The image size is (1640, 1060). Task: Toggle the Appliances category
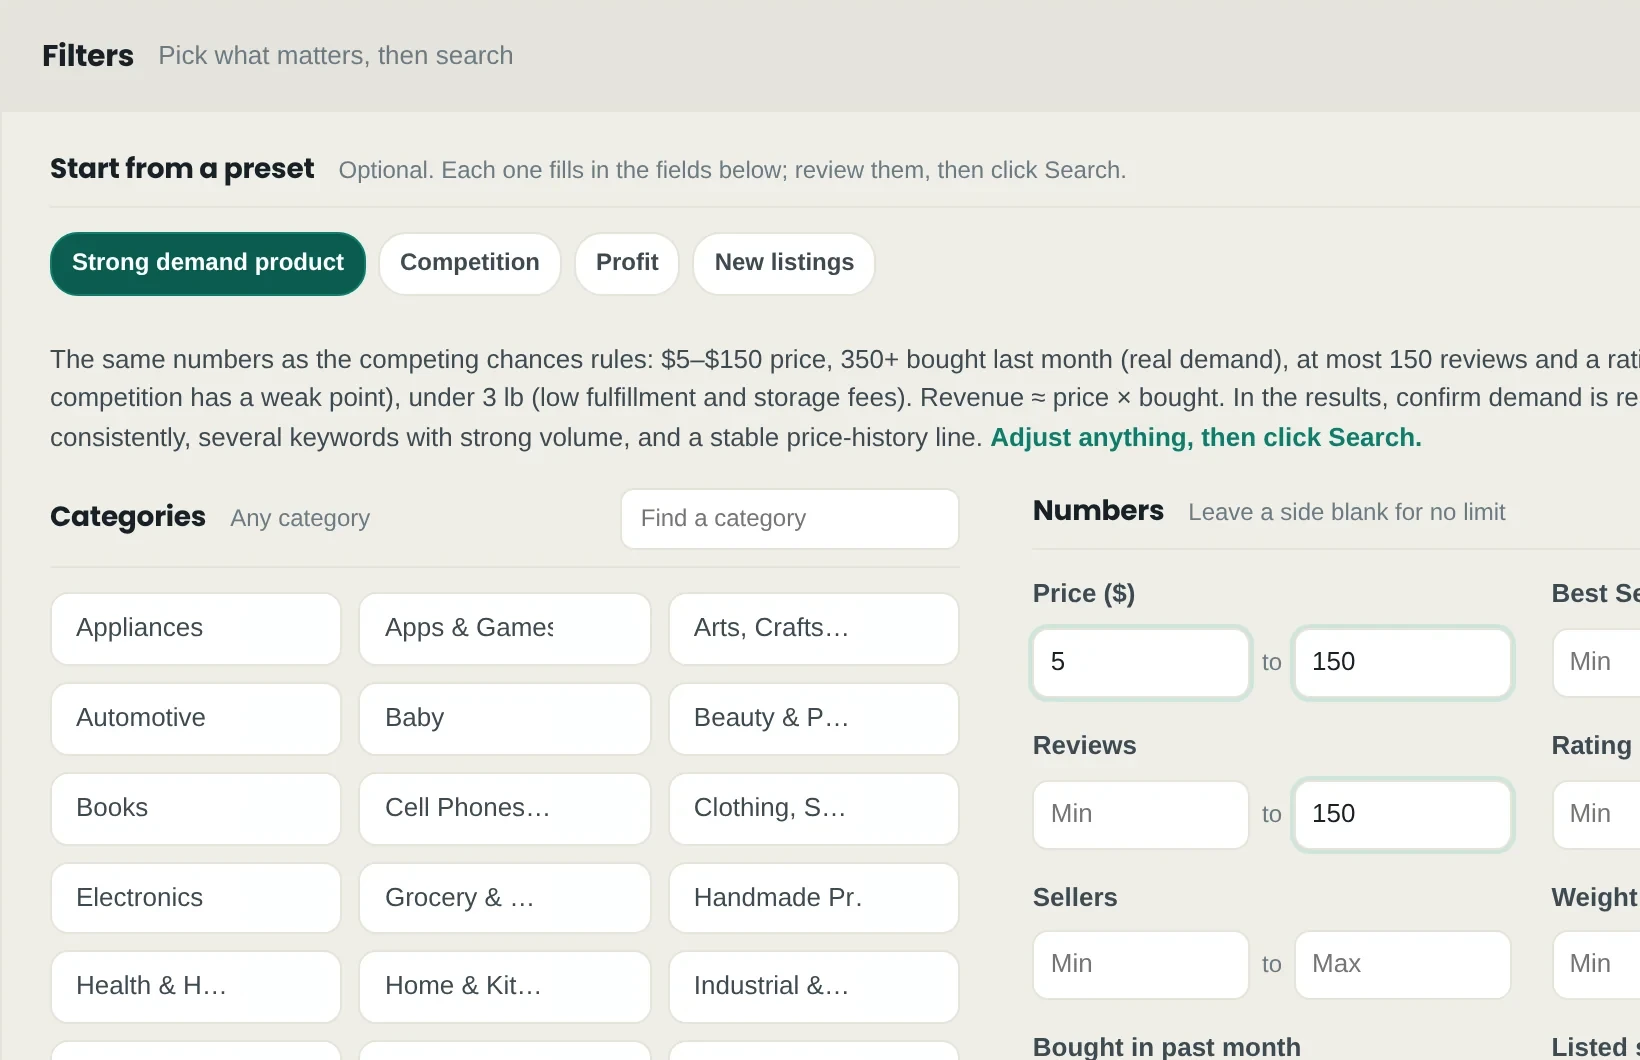[x=196, y=629]
